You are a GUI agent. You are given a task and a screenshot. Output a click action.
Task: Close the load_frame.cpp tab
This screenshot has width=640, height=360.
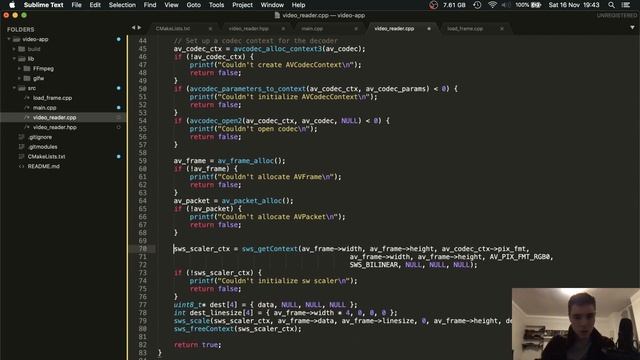click(502, 29)
